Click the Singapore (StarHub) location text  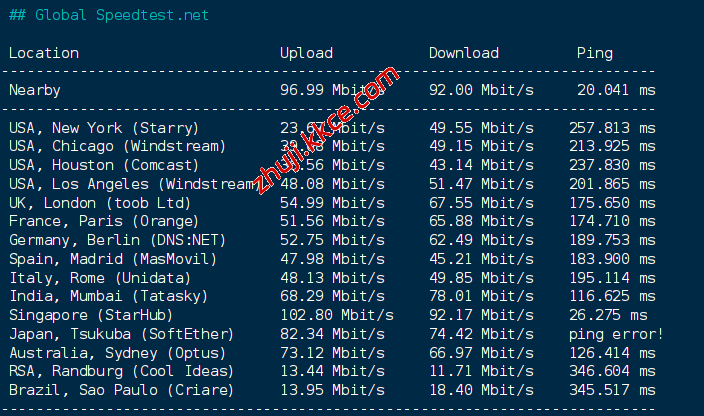click(86, 315)
